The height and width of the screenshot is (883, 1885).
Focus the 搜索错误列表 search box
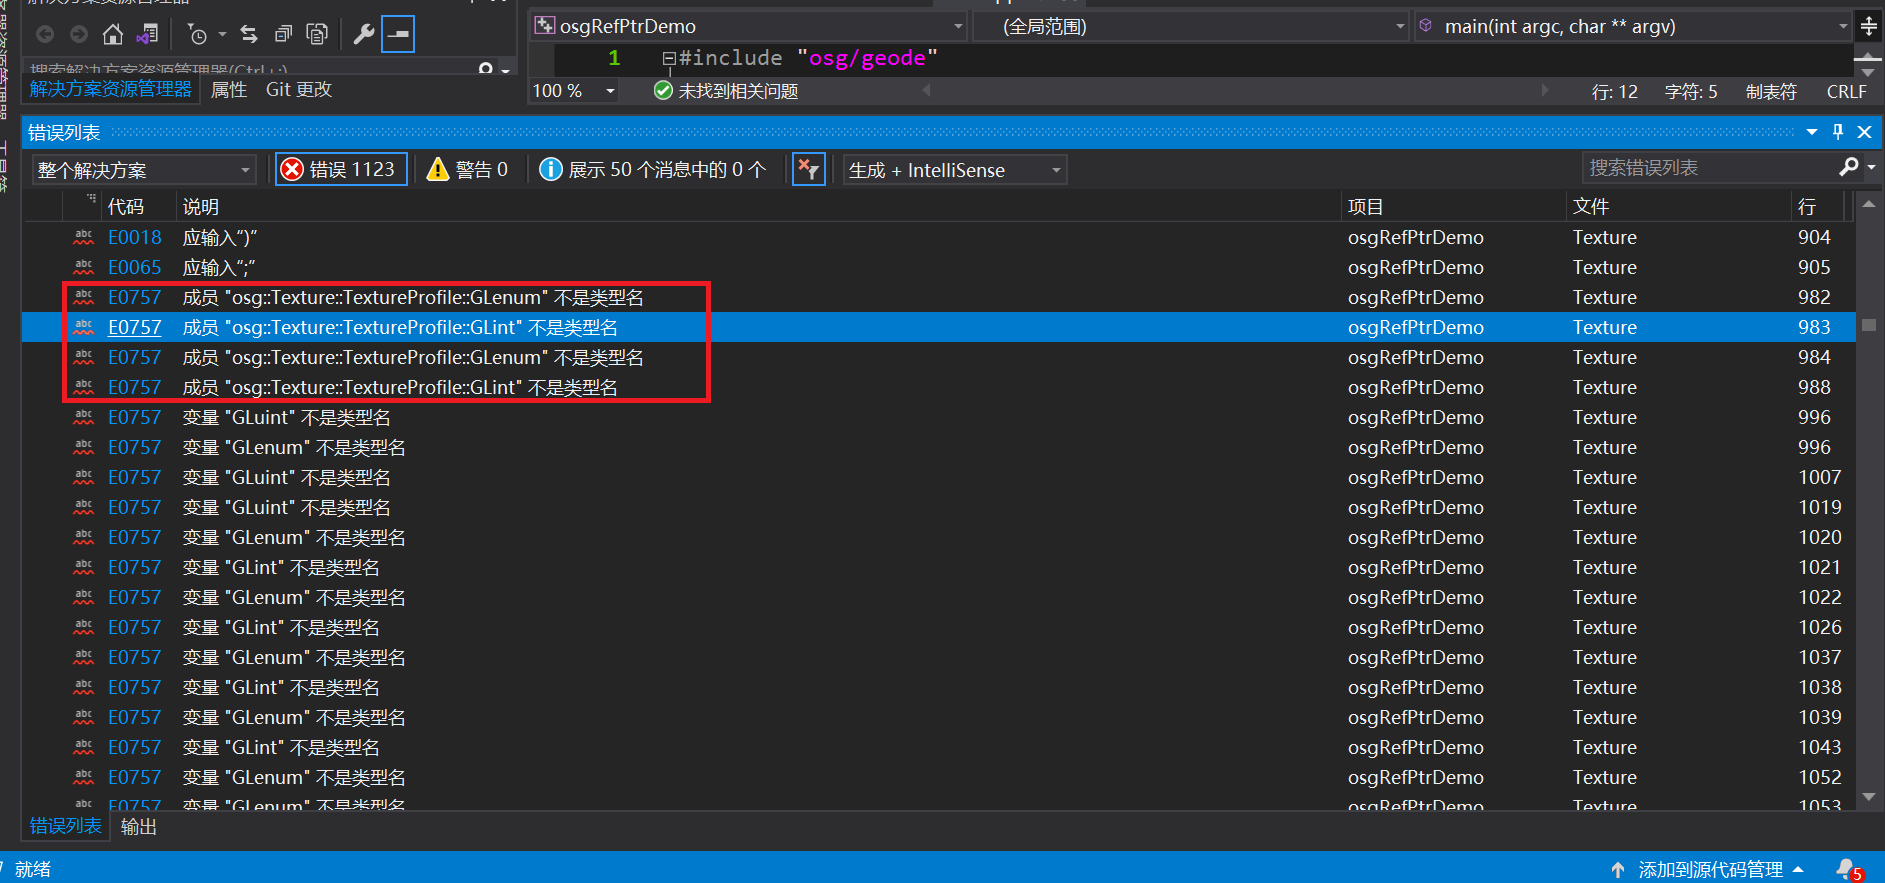(1708, 168)
